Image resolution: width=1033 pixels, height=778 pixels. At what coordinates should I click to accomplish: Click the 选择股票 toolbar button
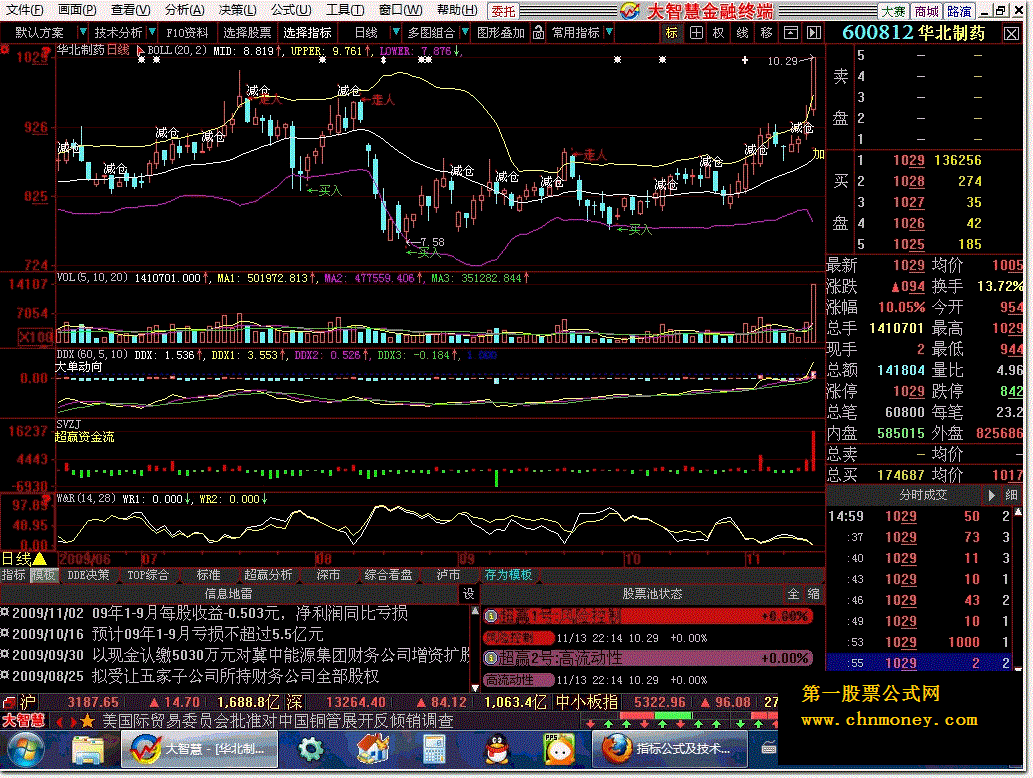[x=247, y=33]
